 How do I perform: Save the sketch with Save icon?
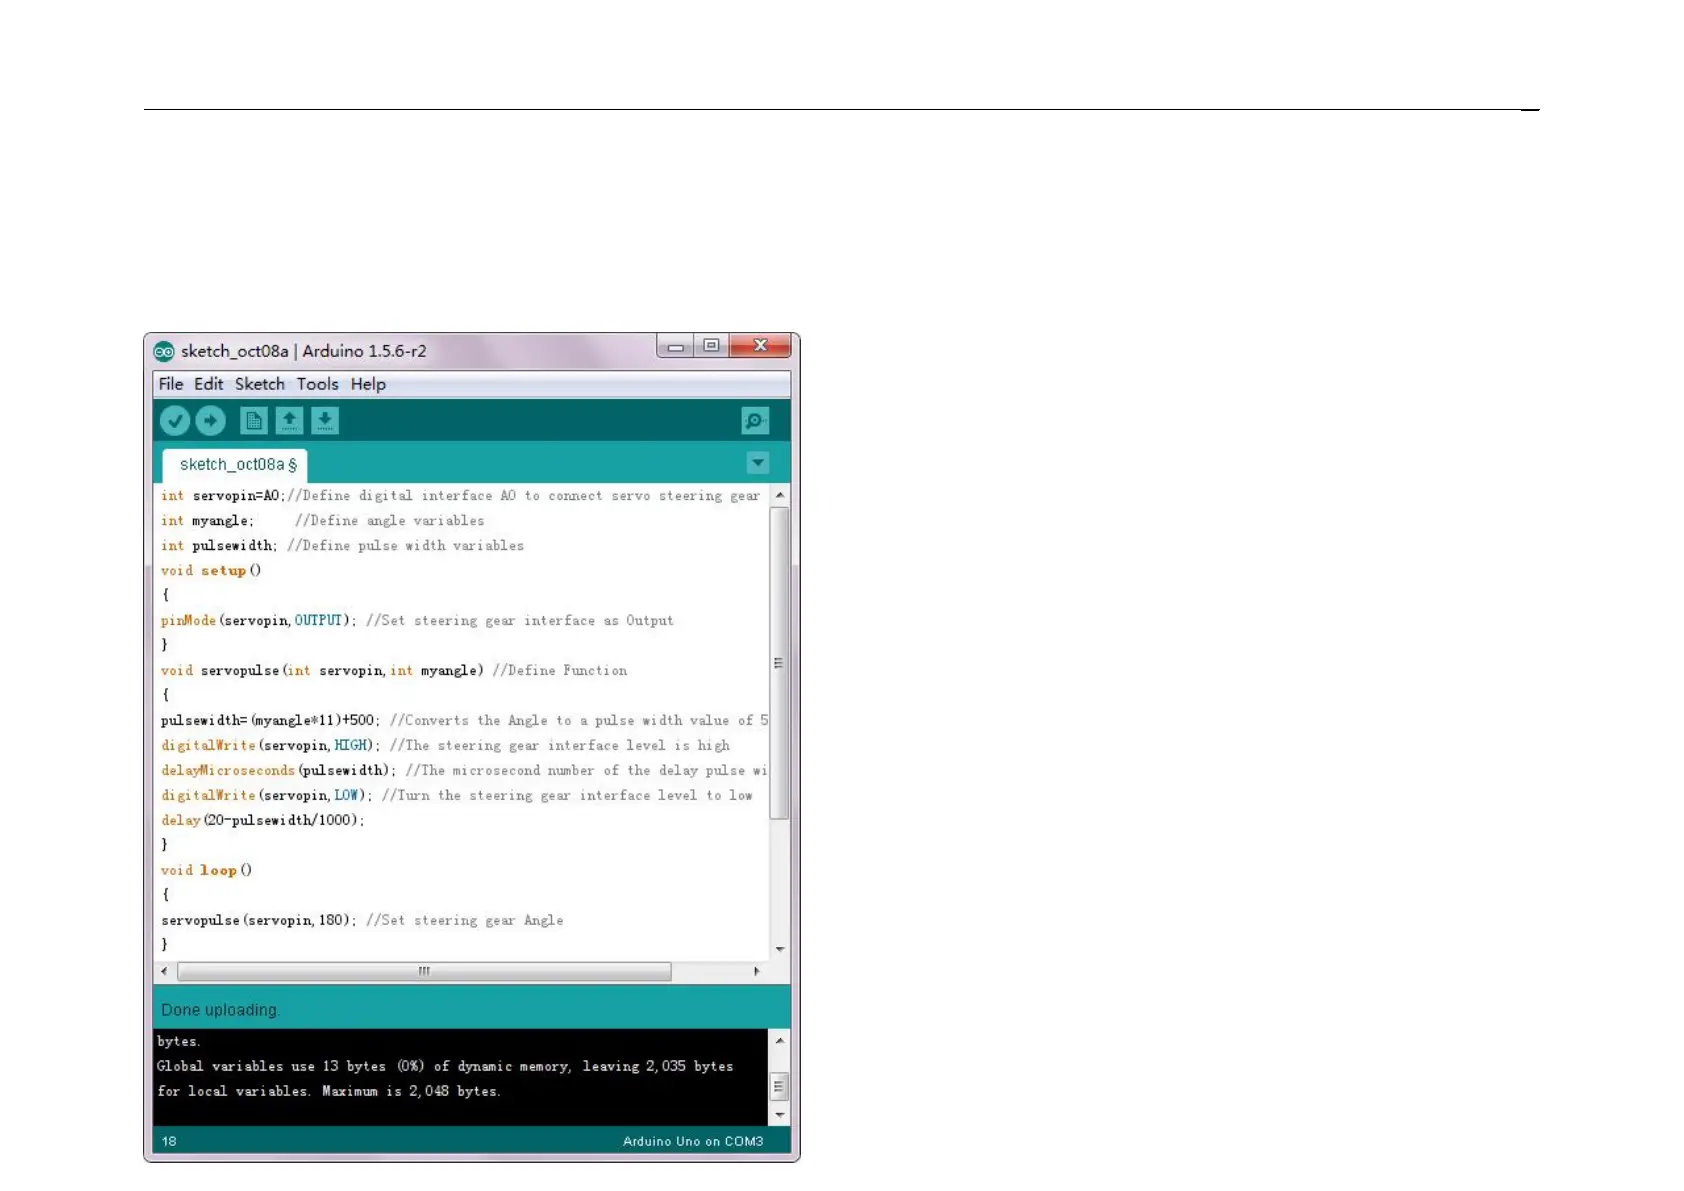click(x=325, y=421)
